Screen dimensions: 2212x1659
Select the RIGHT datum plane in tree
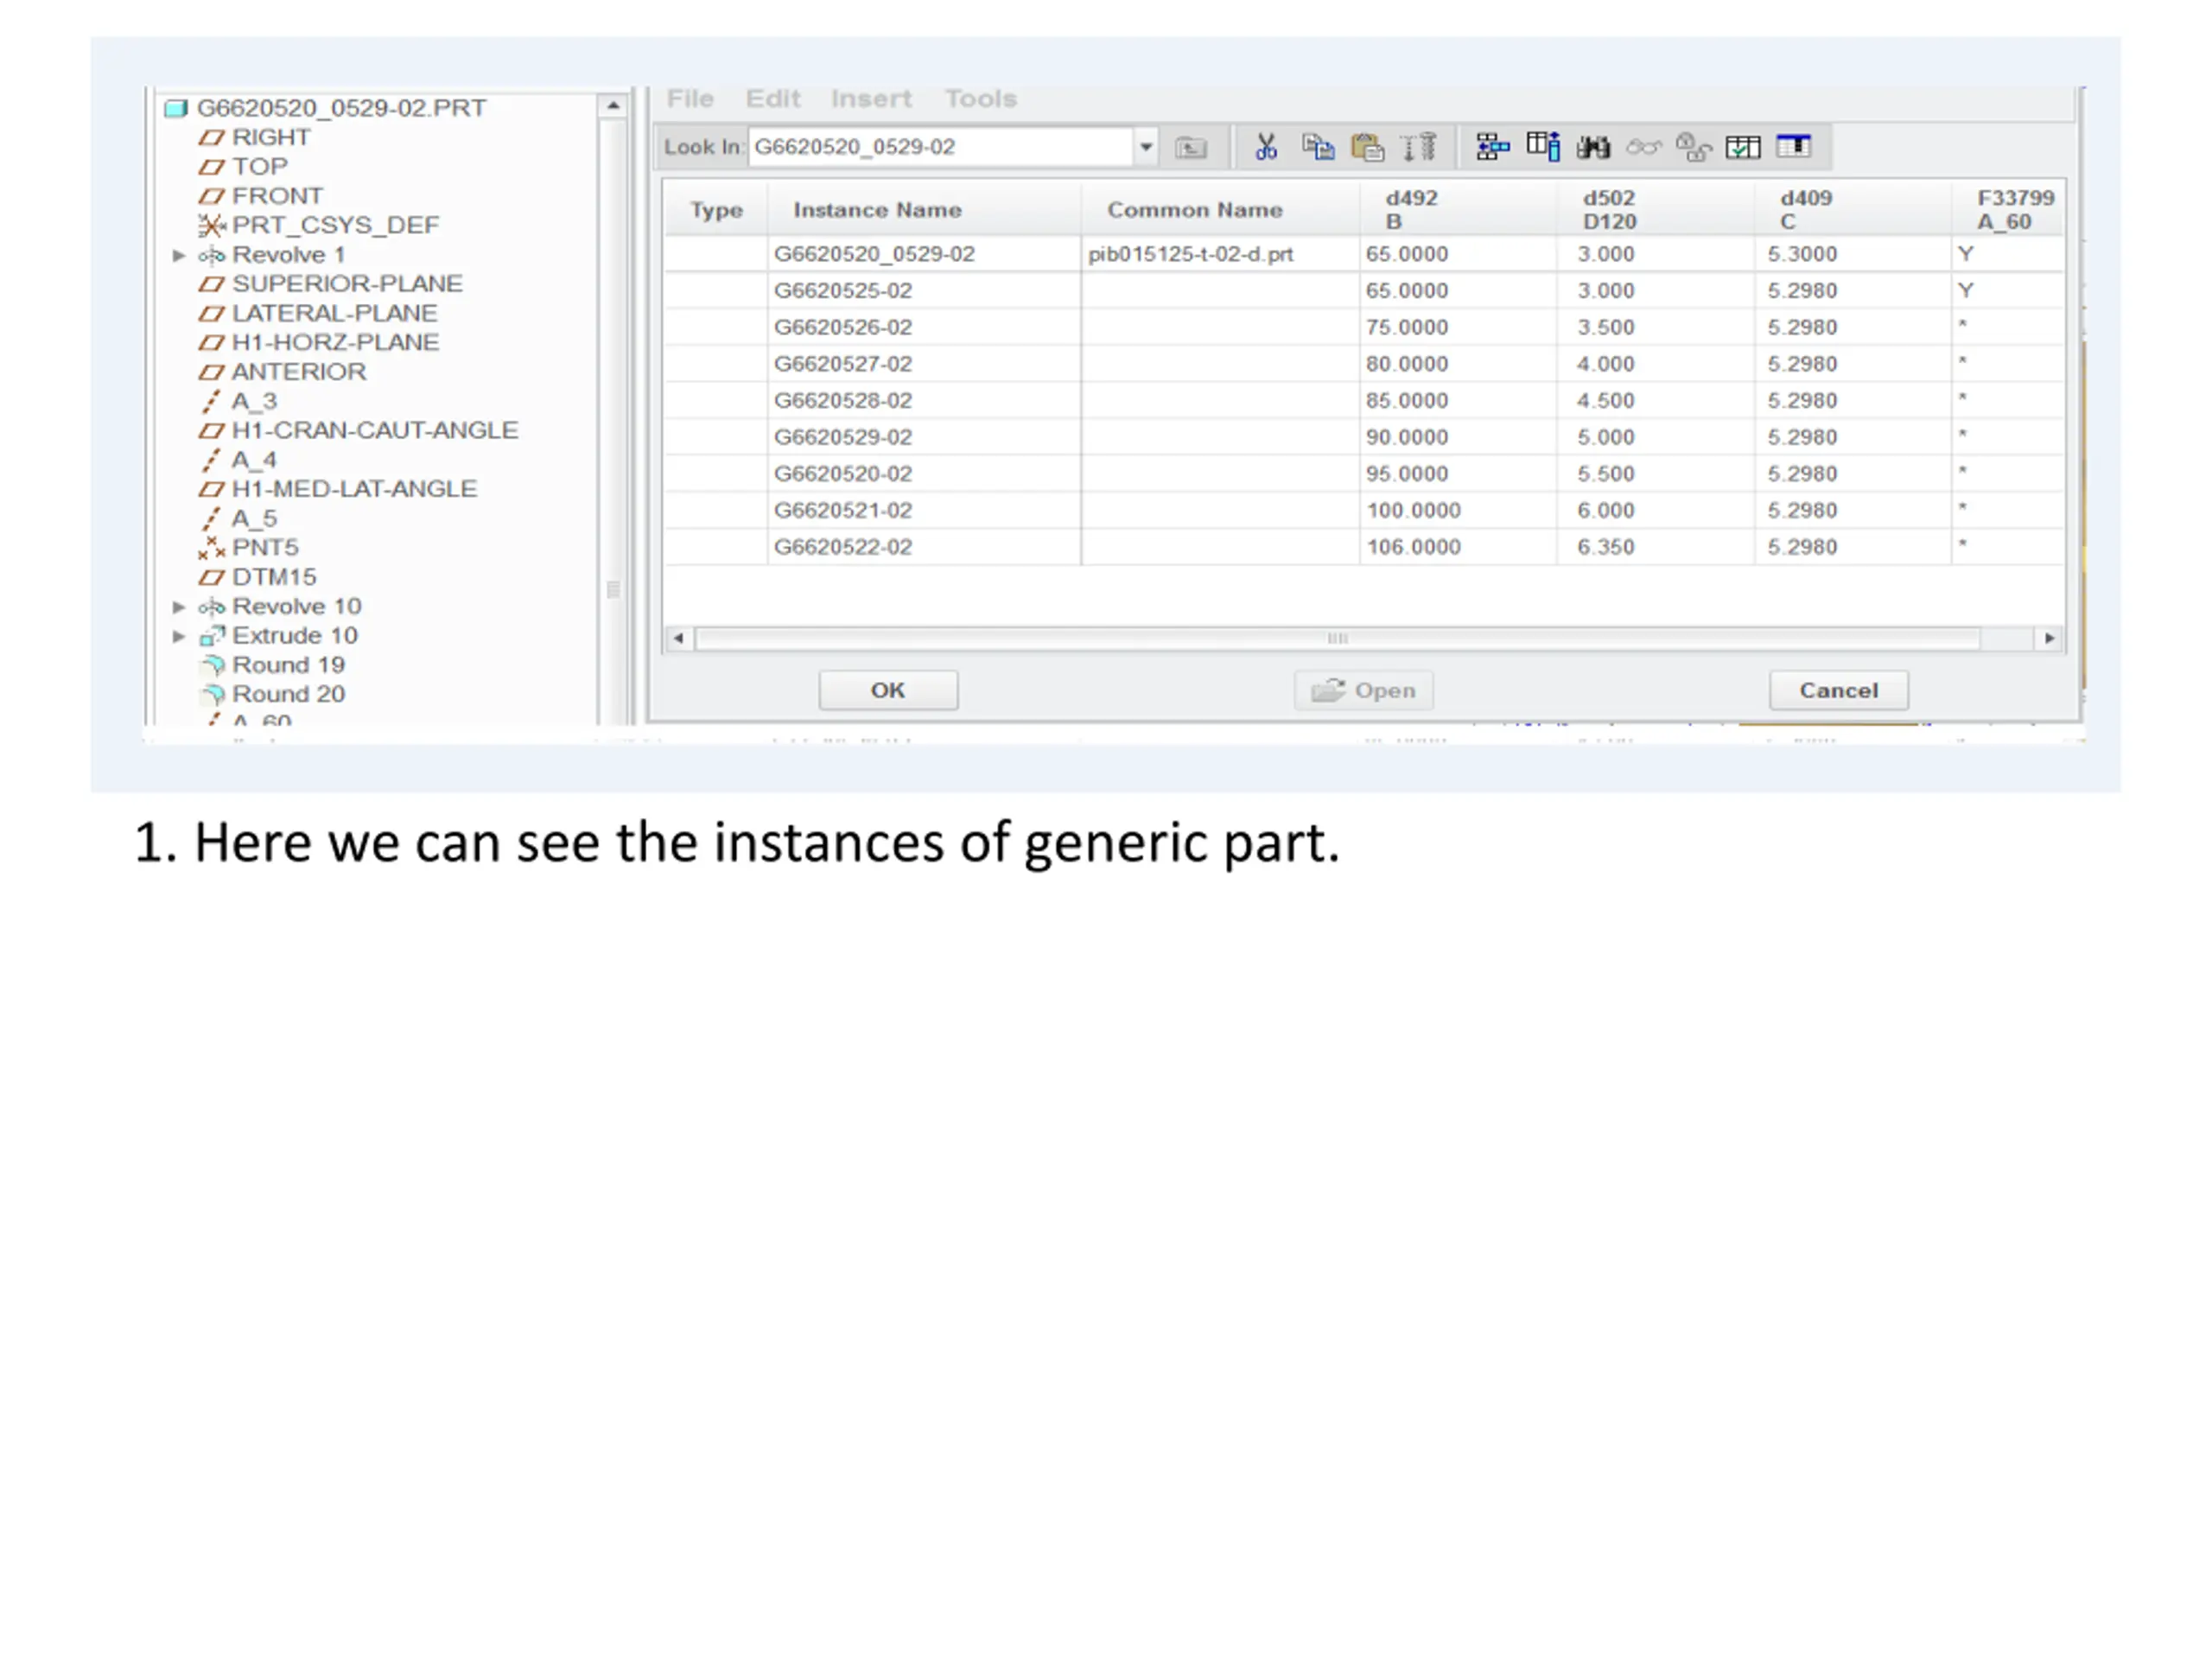point(271,137)
